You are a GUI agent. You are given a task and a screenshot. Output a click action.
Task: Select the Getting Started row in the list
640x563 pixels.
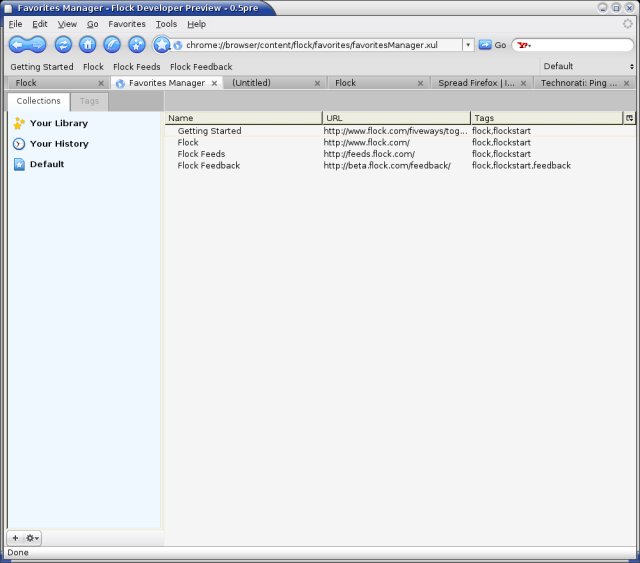coord(400,131)
